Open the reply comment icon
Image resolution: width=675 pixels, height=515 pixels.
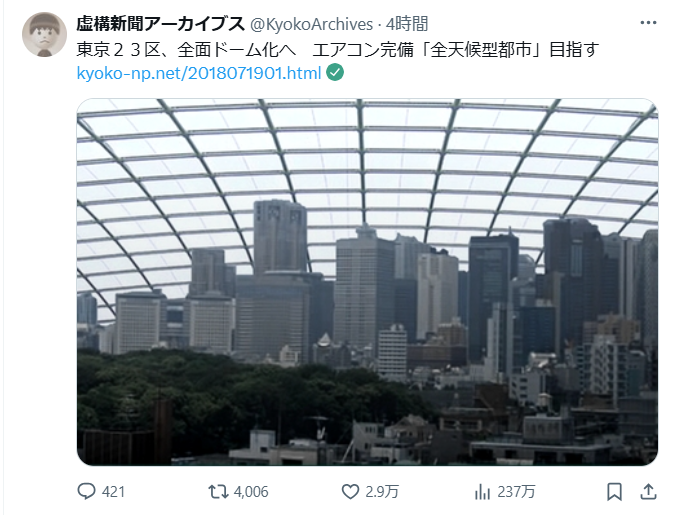point(86,491)
